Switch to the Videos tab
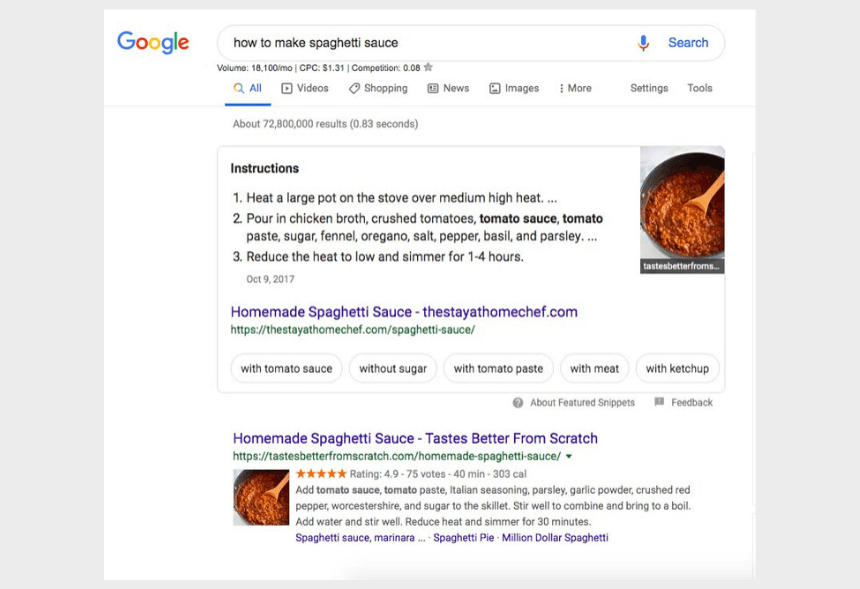 click(x=305, y=88)
